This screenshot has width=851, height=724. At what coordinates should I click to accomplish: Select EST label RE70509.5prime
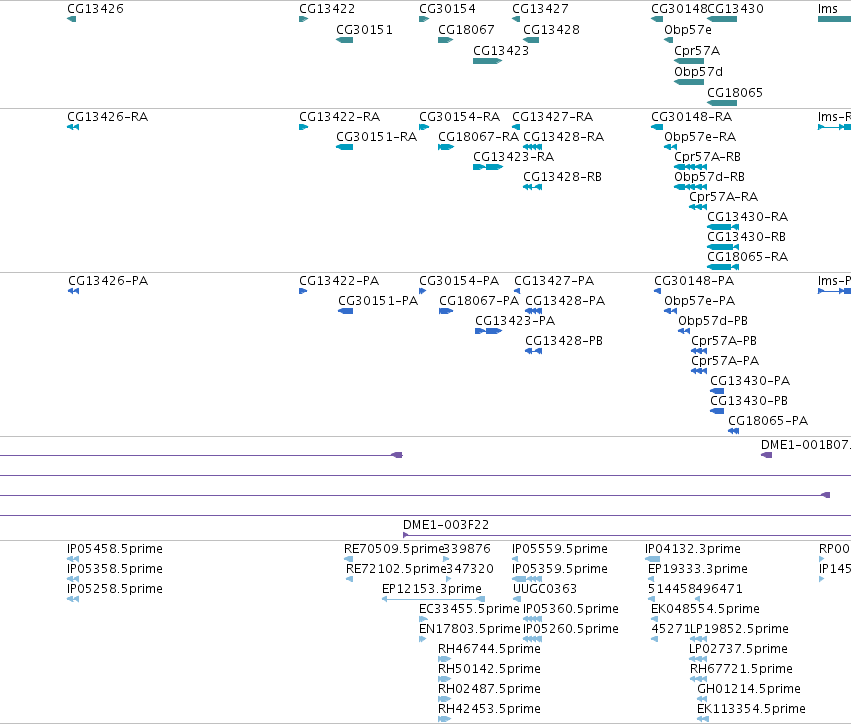394,549
